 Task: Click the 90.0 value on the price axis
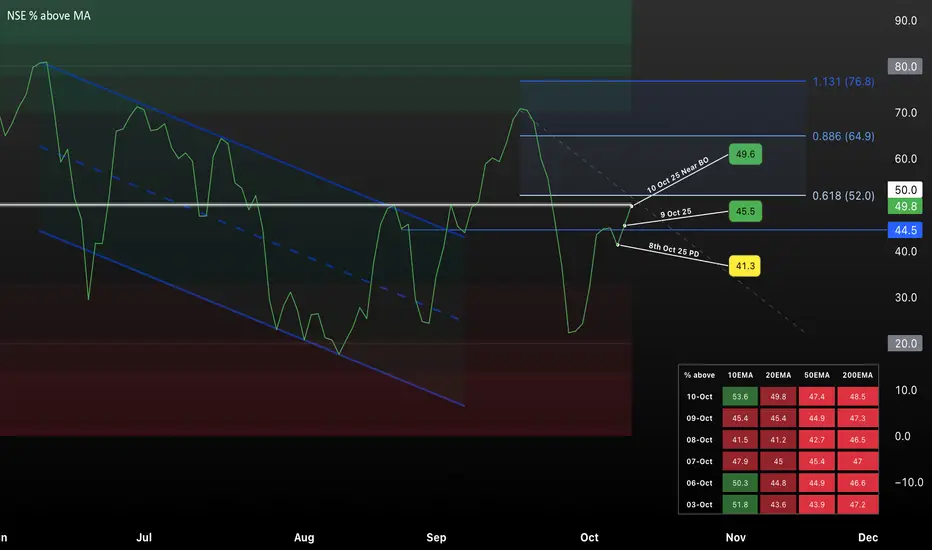(905, 21)
